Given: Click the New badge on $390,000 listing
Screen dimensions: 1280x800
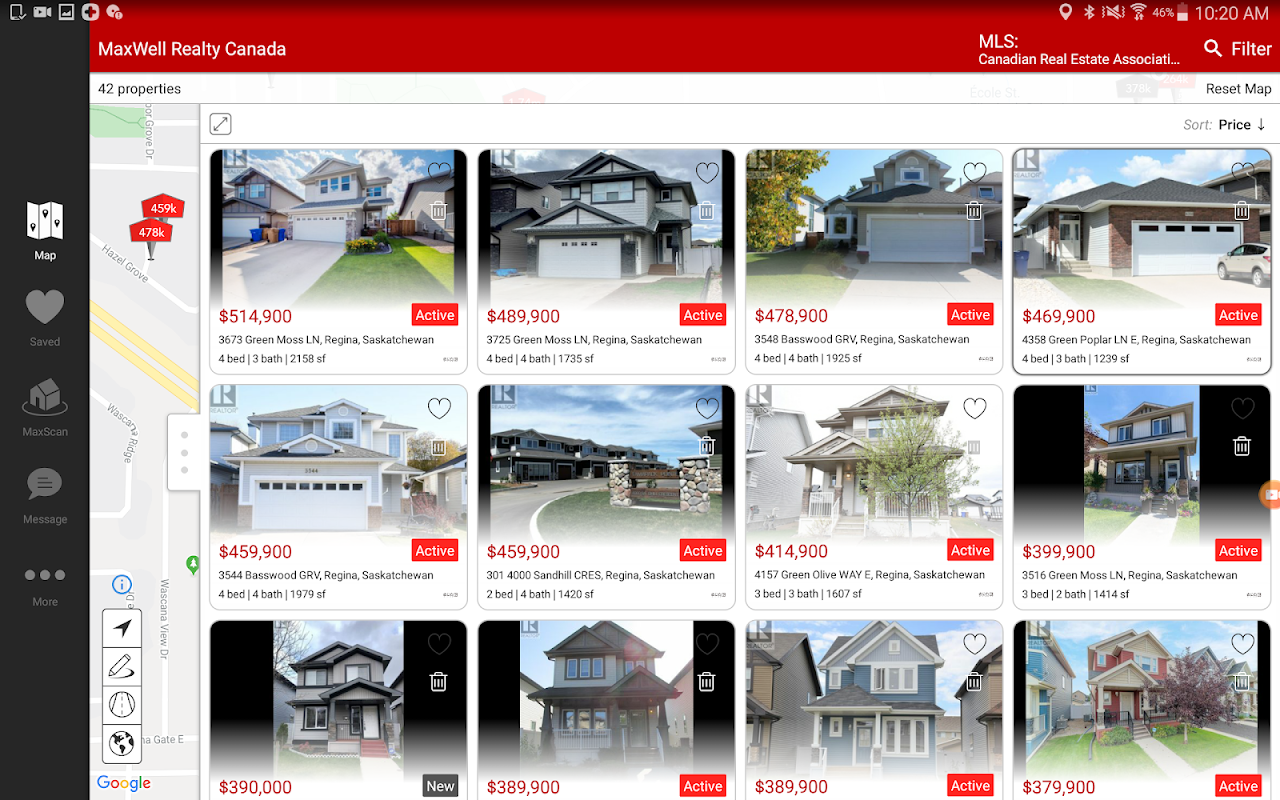Looking at the screenshot, I should [x=440, y=786].
